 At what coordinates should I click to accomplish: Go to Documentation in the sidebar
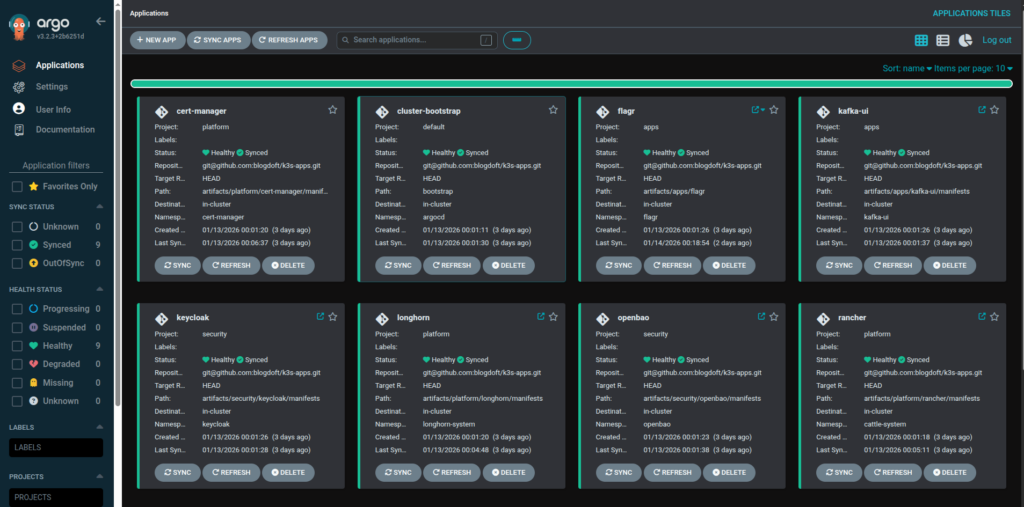point(65,130)
